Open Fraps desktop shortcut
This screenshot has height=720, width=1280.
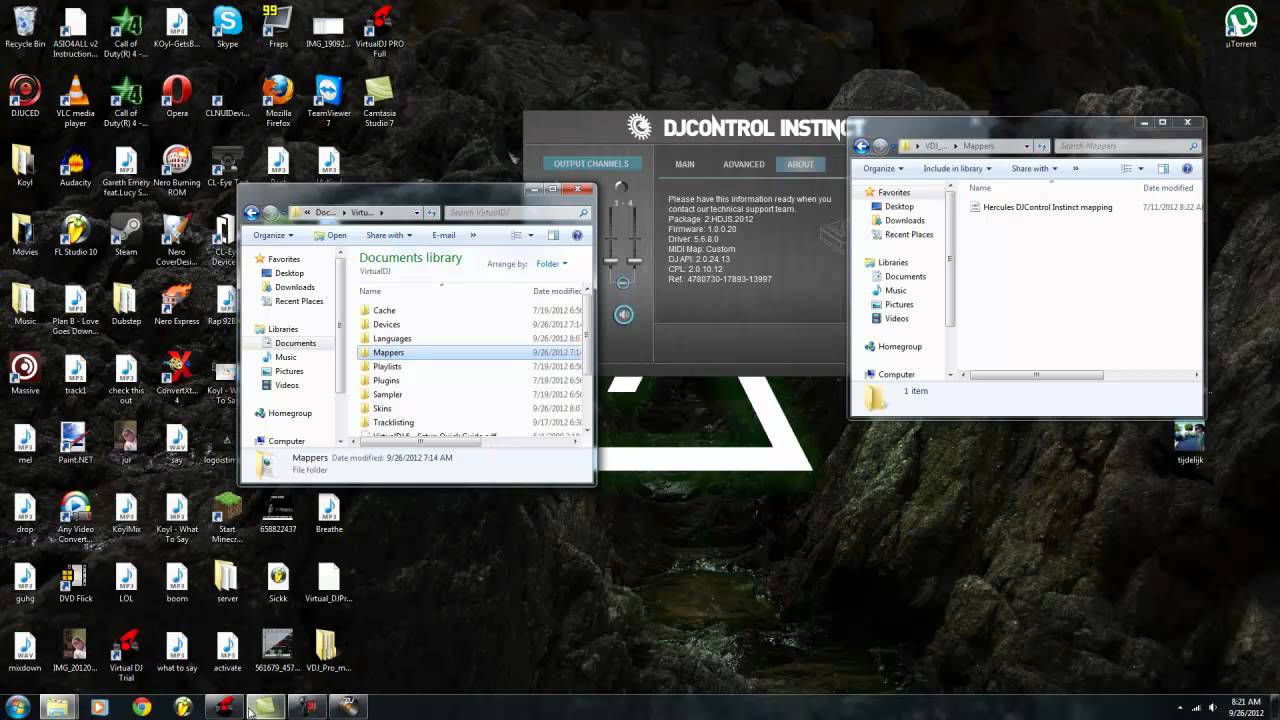coord(278,27)
